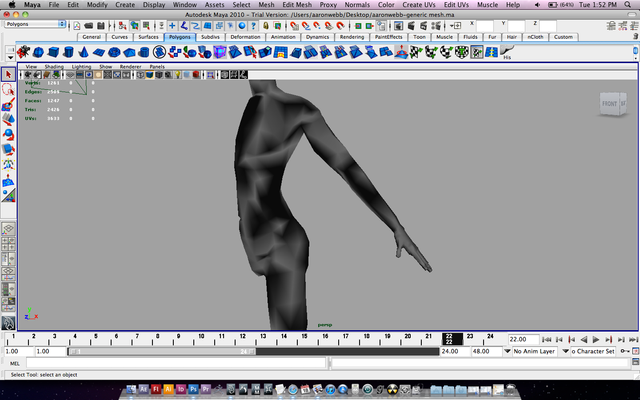Select the arrow Select tool in toolbox
640x400 pixels.
pyautogui.click(x=8, y=74)
